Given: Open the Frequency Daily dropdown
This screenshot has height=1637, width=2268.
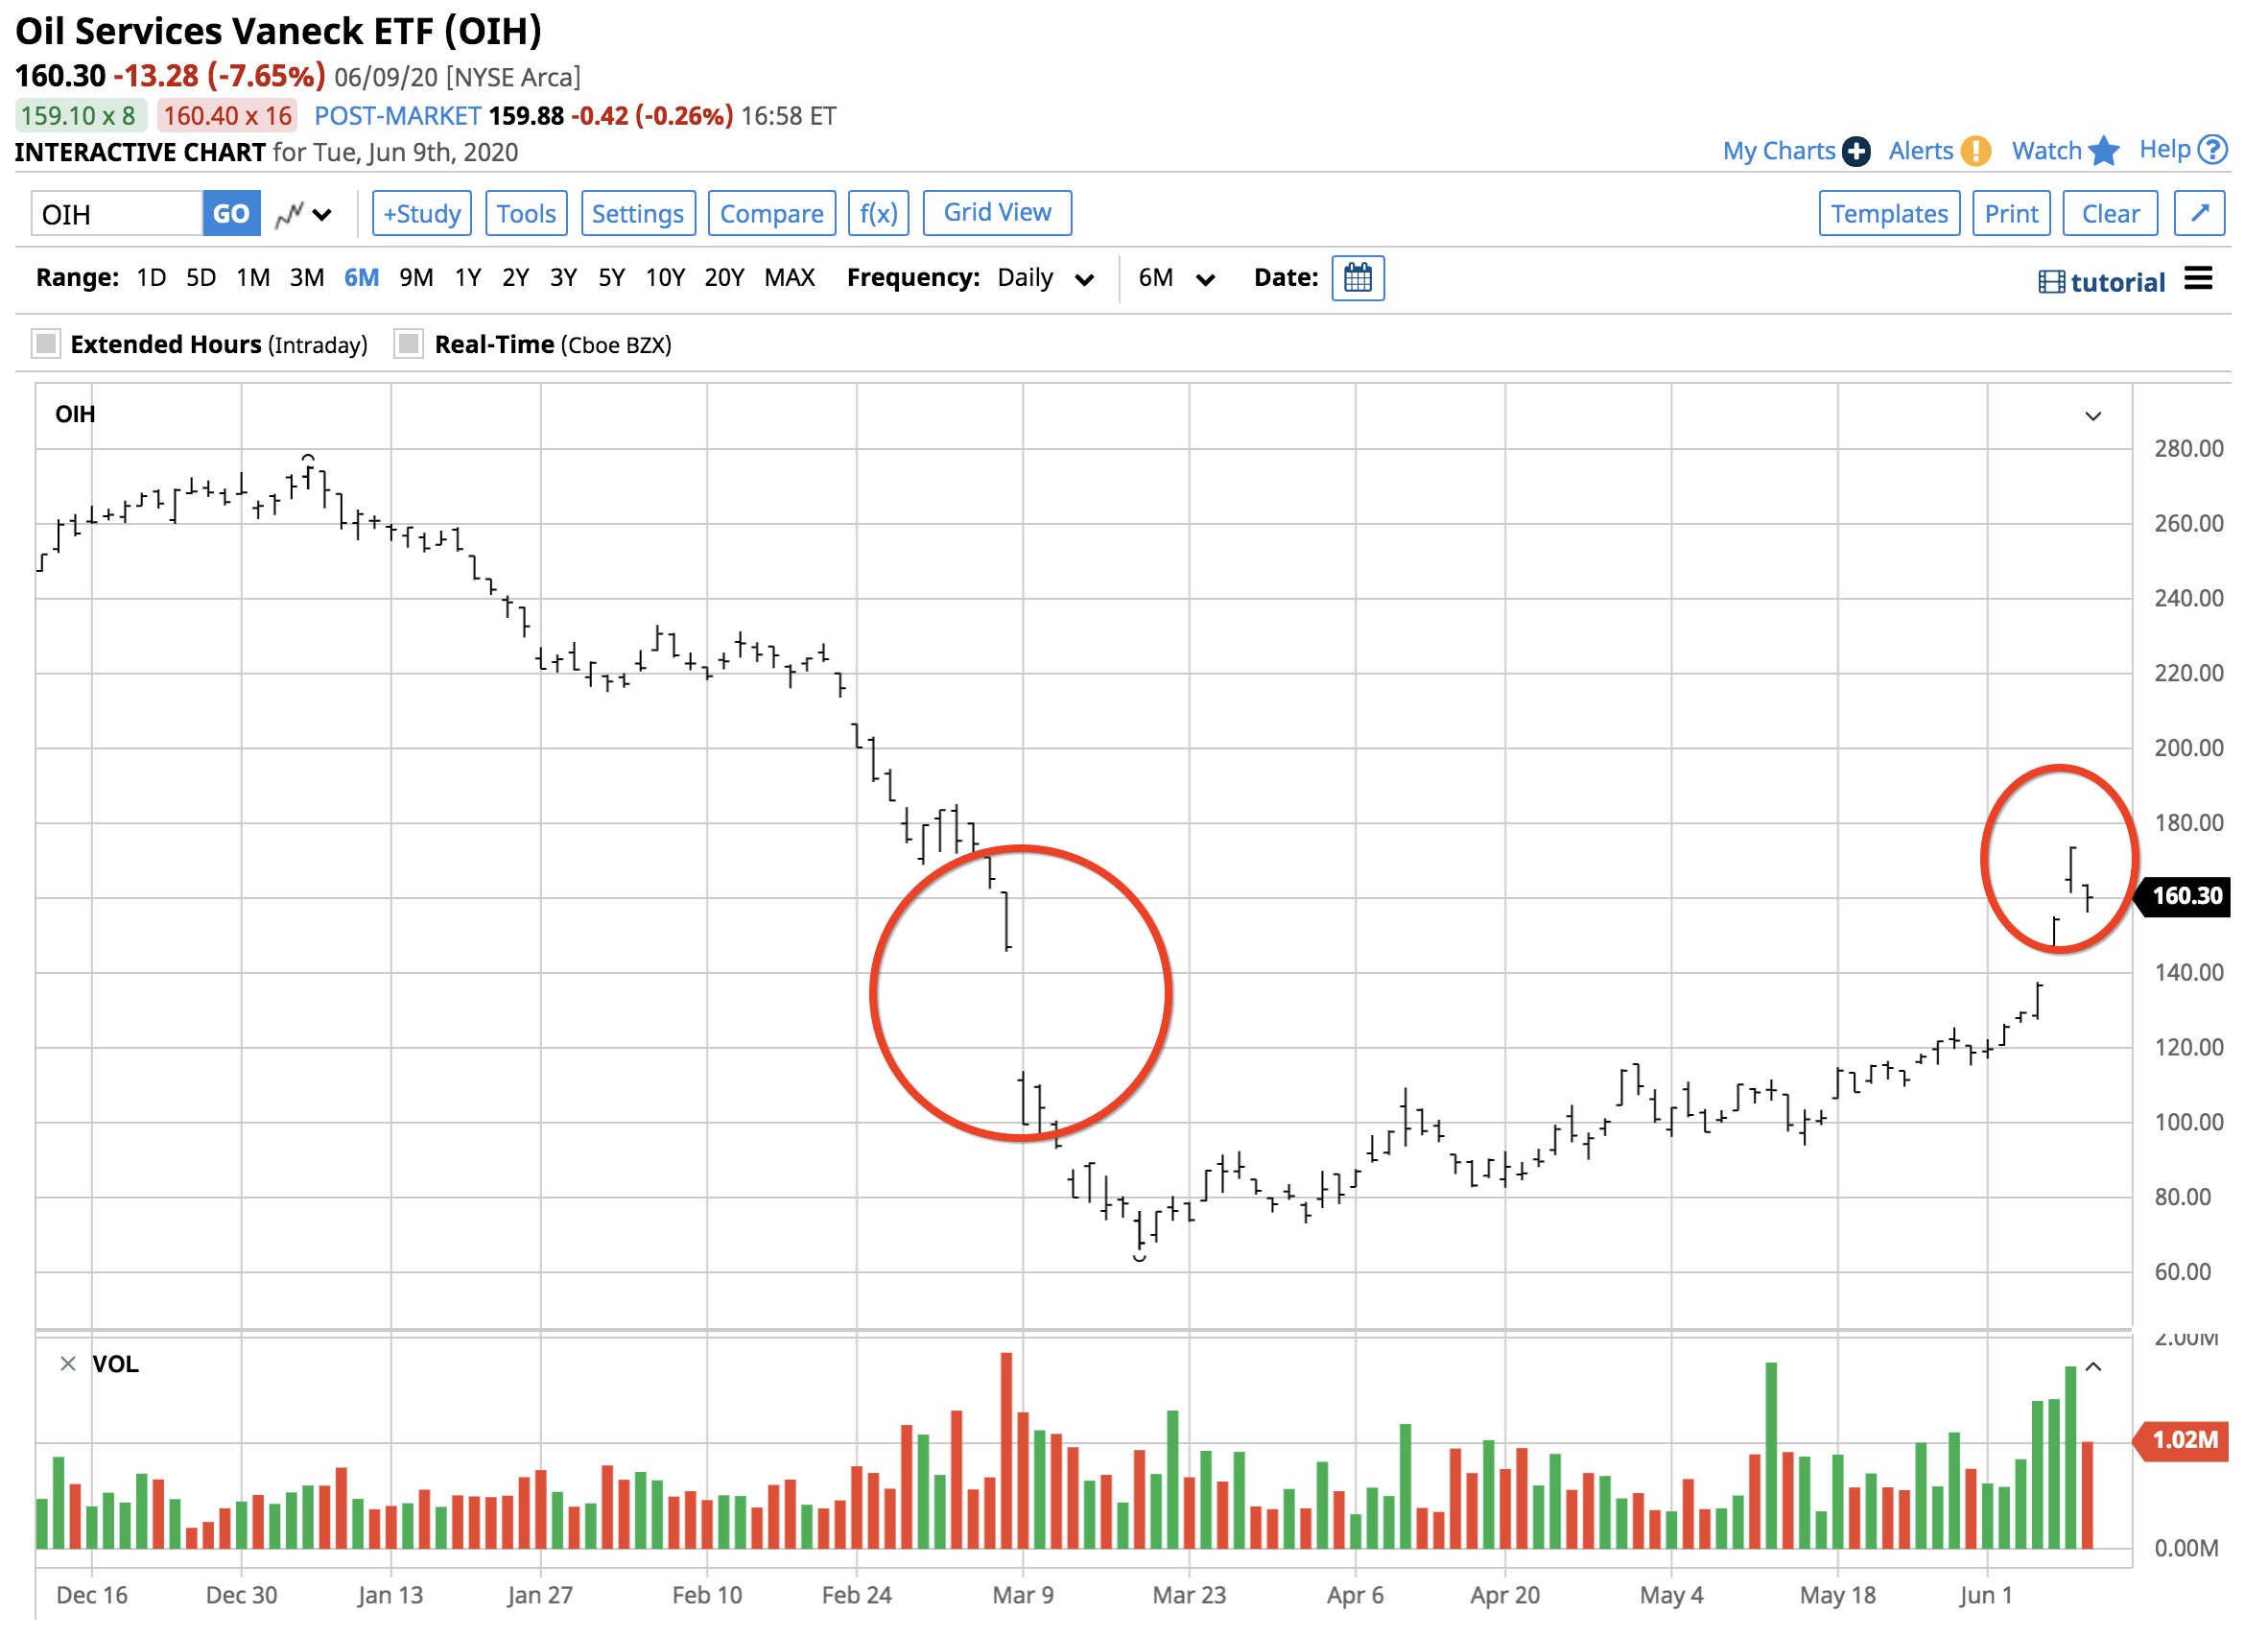Looking at the screenshot, I should (x=1044, y=278).
